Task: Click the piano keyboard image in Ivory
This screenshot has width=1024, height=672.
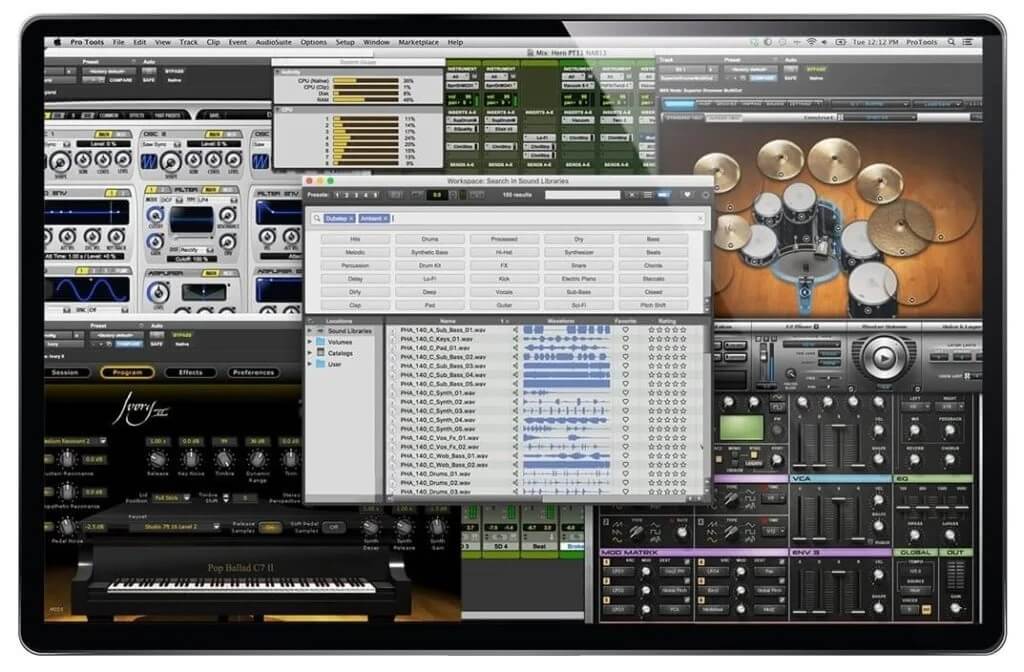Action: tap(242, 586)
